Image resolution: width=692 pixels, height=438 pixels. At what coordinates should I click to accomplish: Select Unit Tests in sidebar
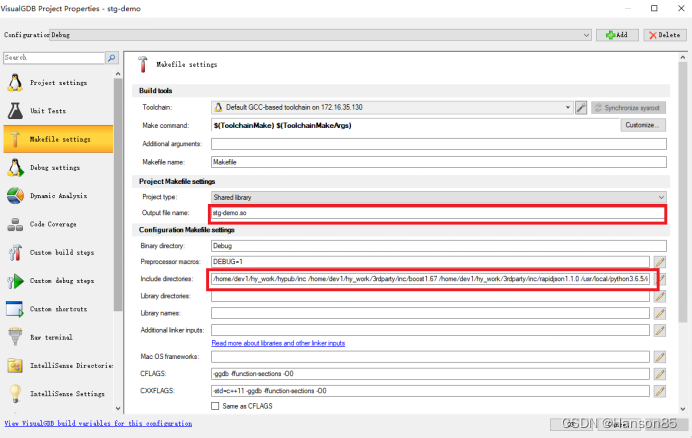click(x=58, y=111)
